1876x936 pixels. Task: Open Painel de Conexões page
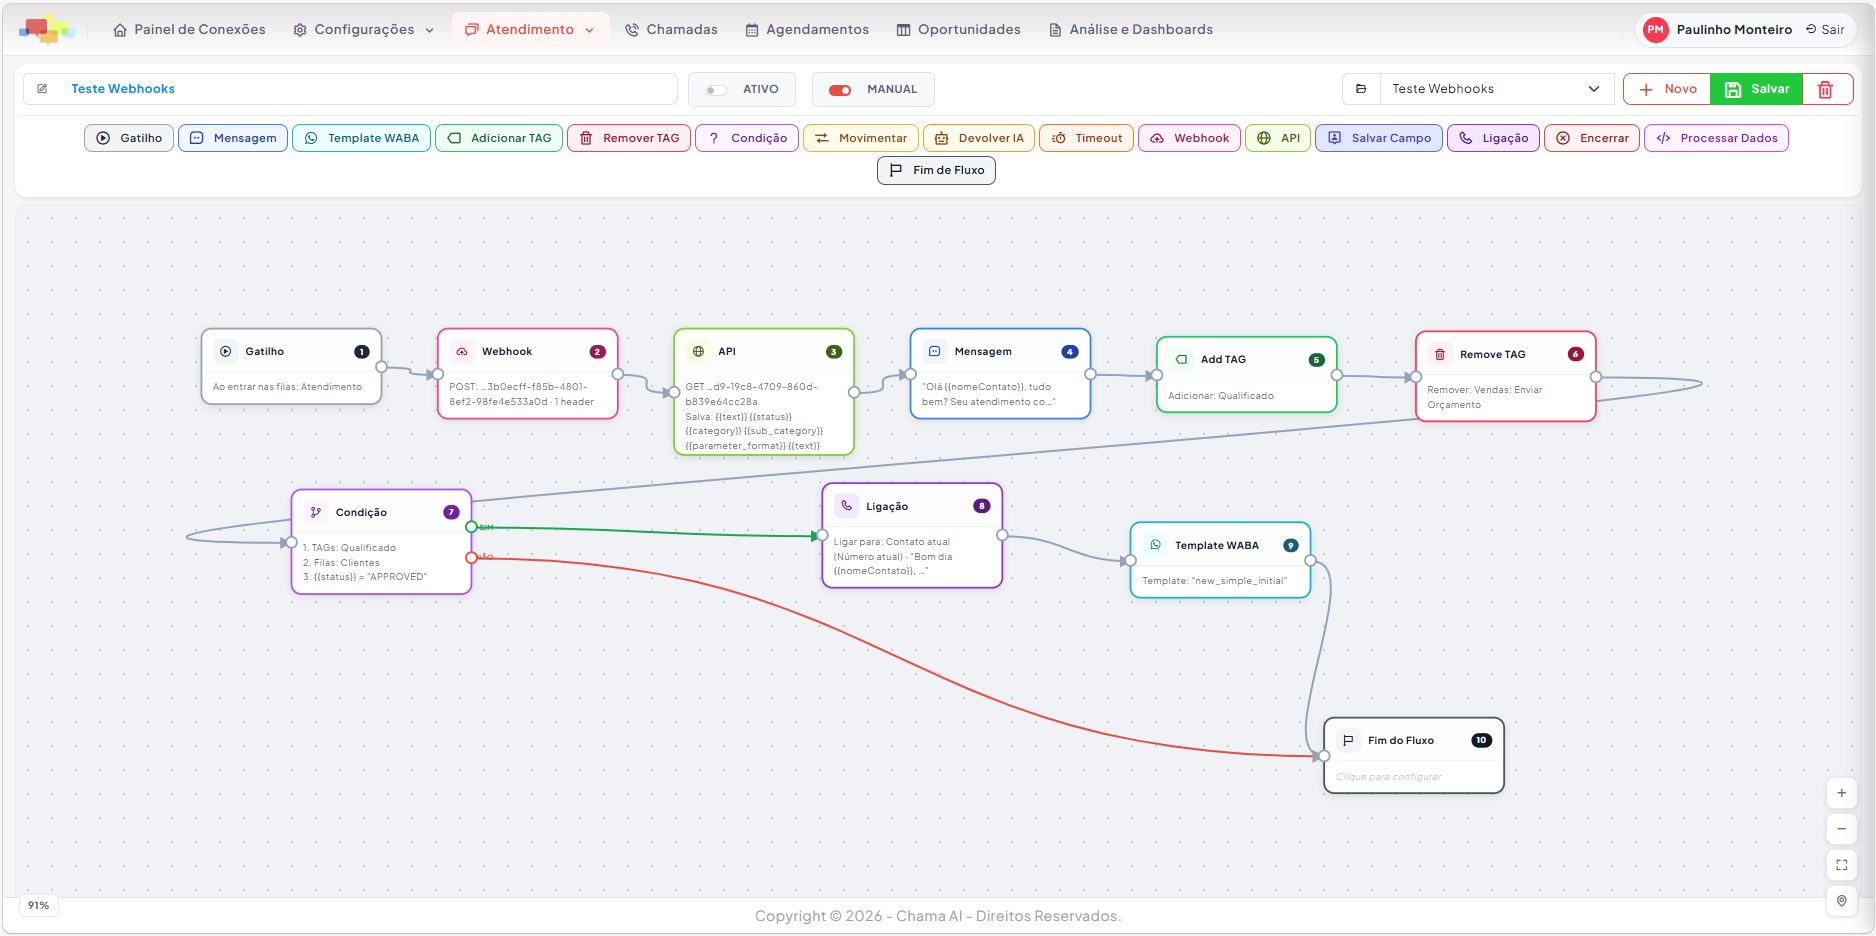pos(189,30)
